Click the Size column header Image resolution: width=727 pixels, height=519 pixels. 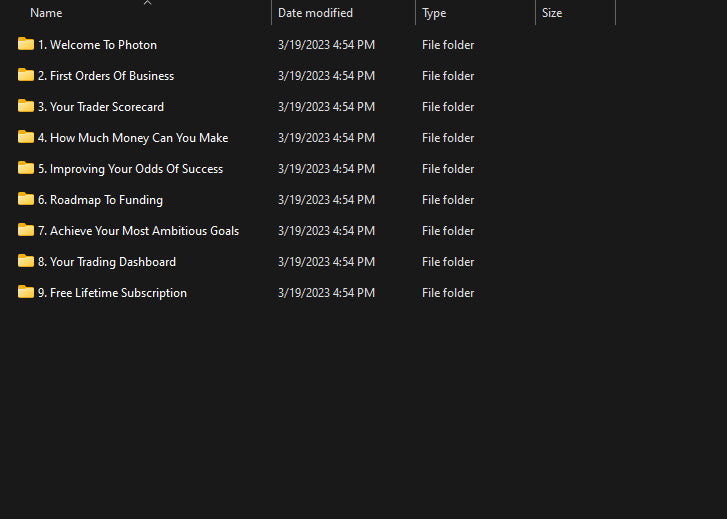tap(552, 13)
